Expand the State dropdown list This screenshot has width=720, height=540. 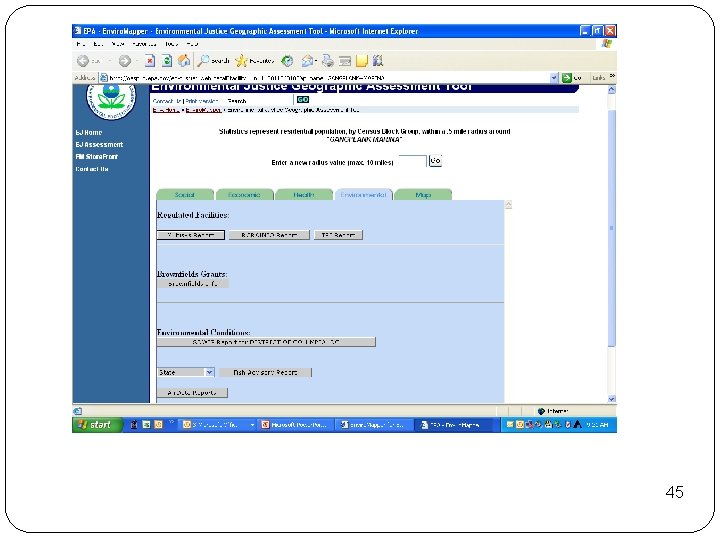(x=210, y=372)
